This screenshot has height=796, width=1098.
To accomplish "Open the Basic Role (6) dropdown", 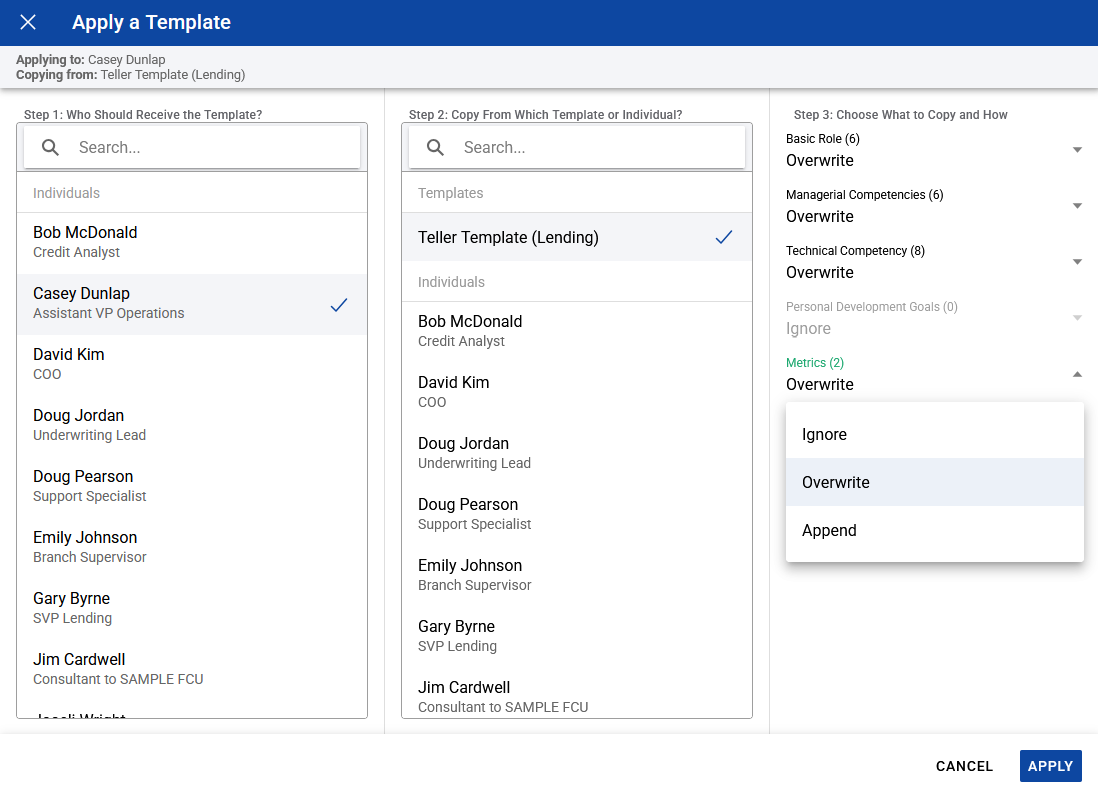I will (x=934, y=151).
